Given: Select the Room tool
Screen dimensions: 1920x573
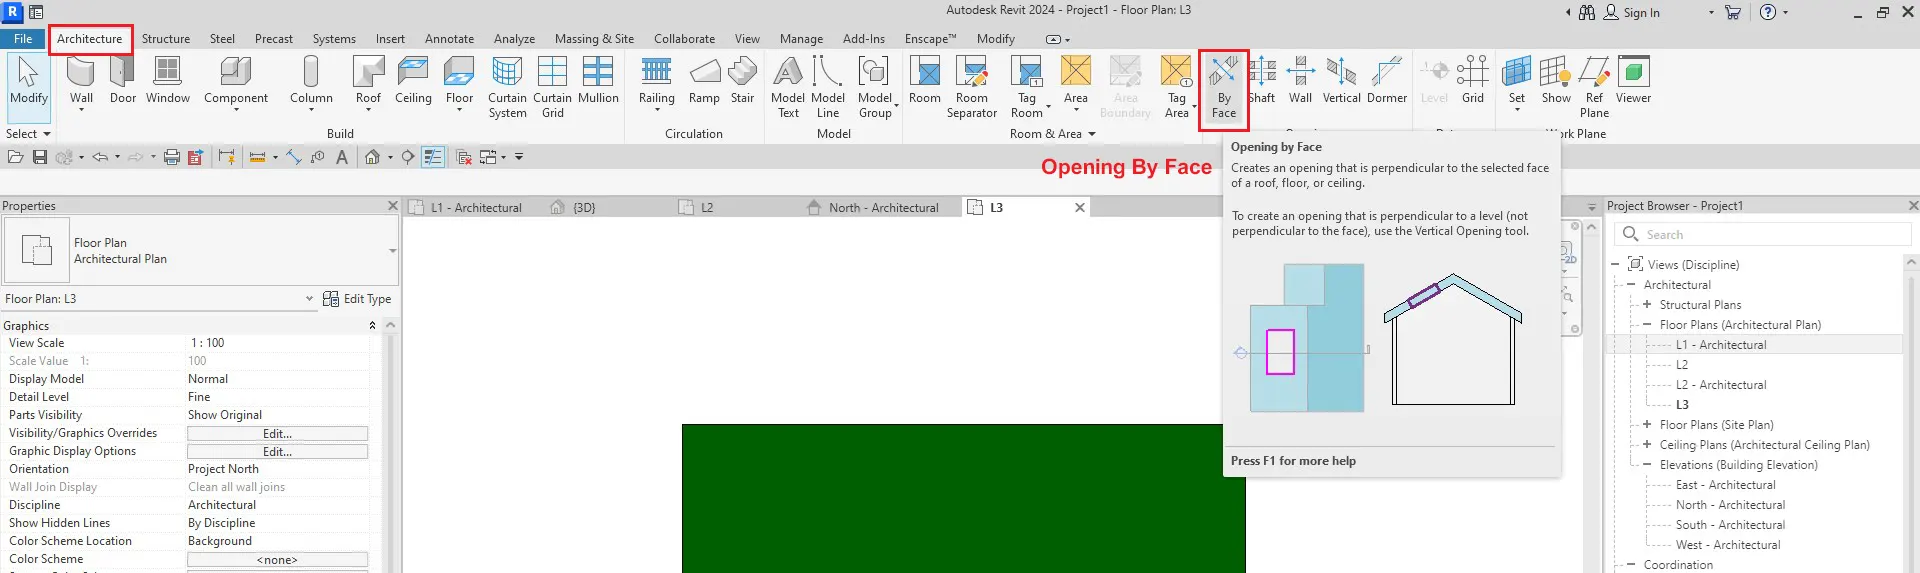Looking at the screenshot, I should pyautogui.click(x=925, y=80).
